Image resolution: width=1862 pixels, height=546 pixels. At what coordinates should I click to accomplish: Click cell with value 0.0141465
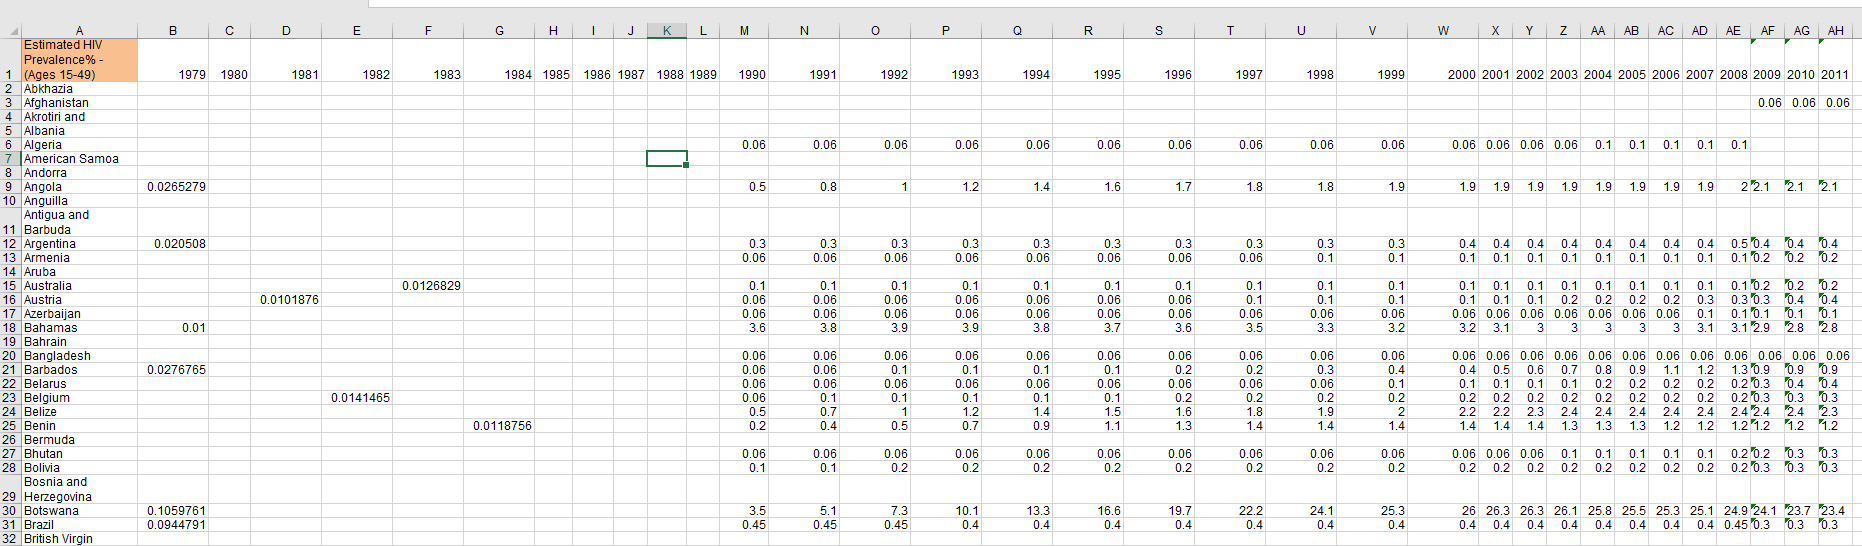click(357, 398)
